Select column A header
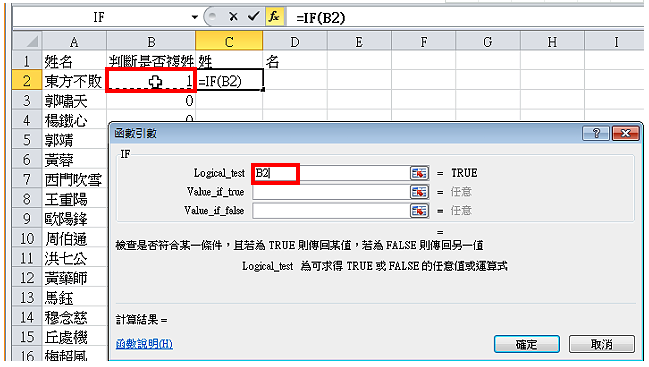Image resolution: width=649 pixels, height=367 pixels. pos(74,42)
